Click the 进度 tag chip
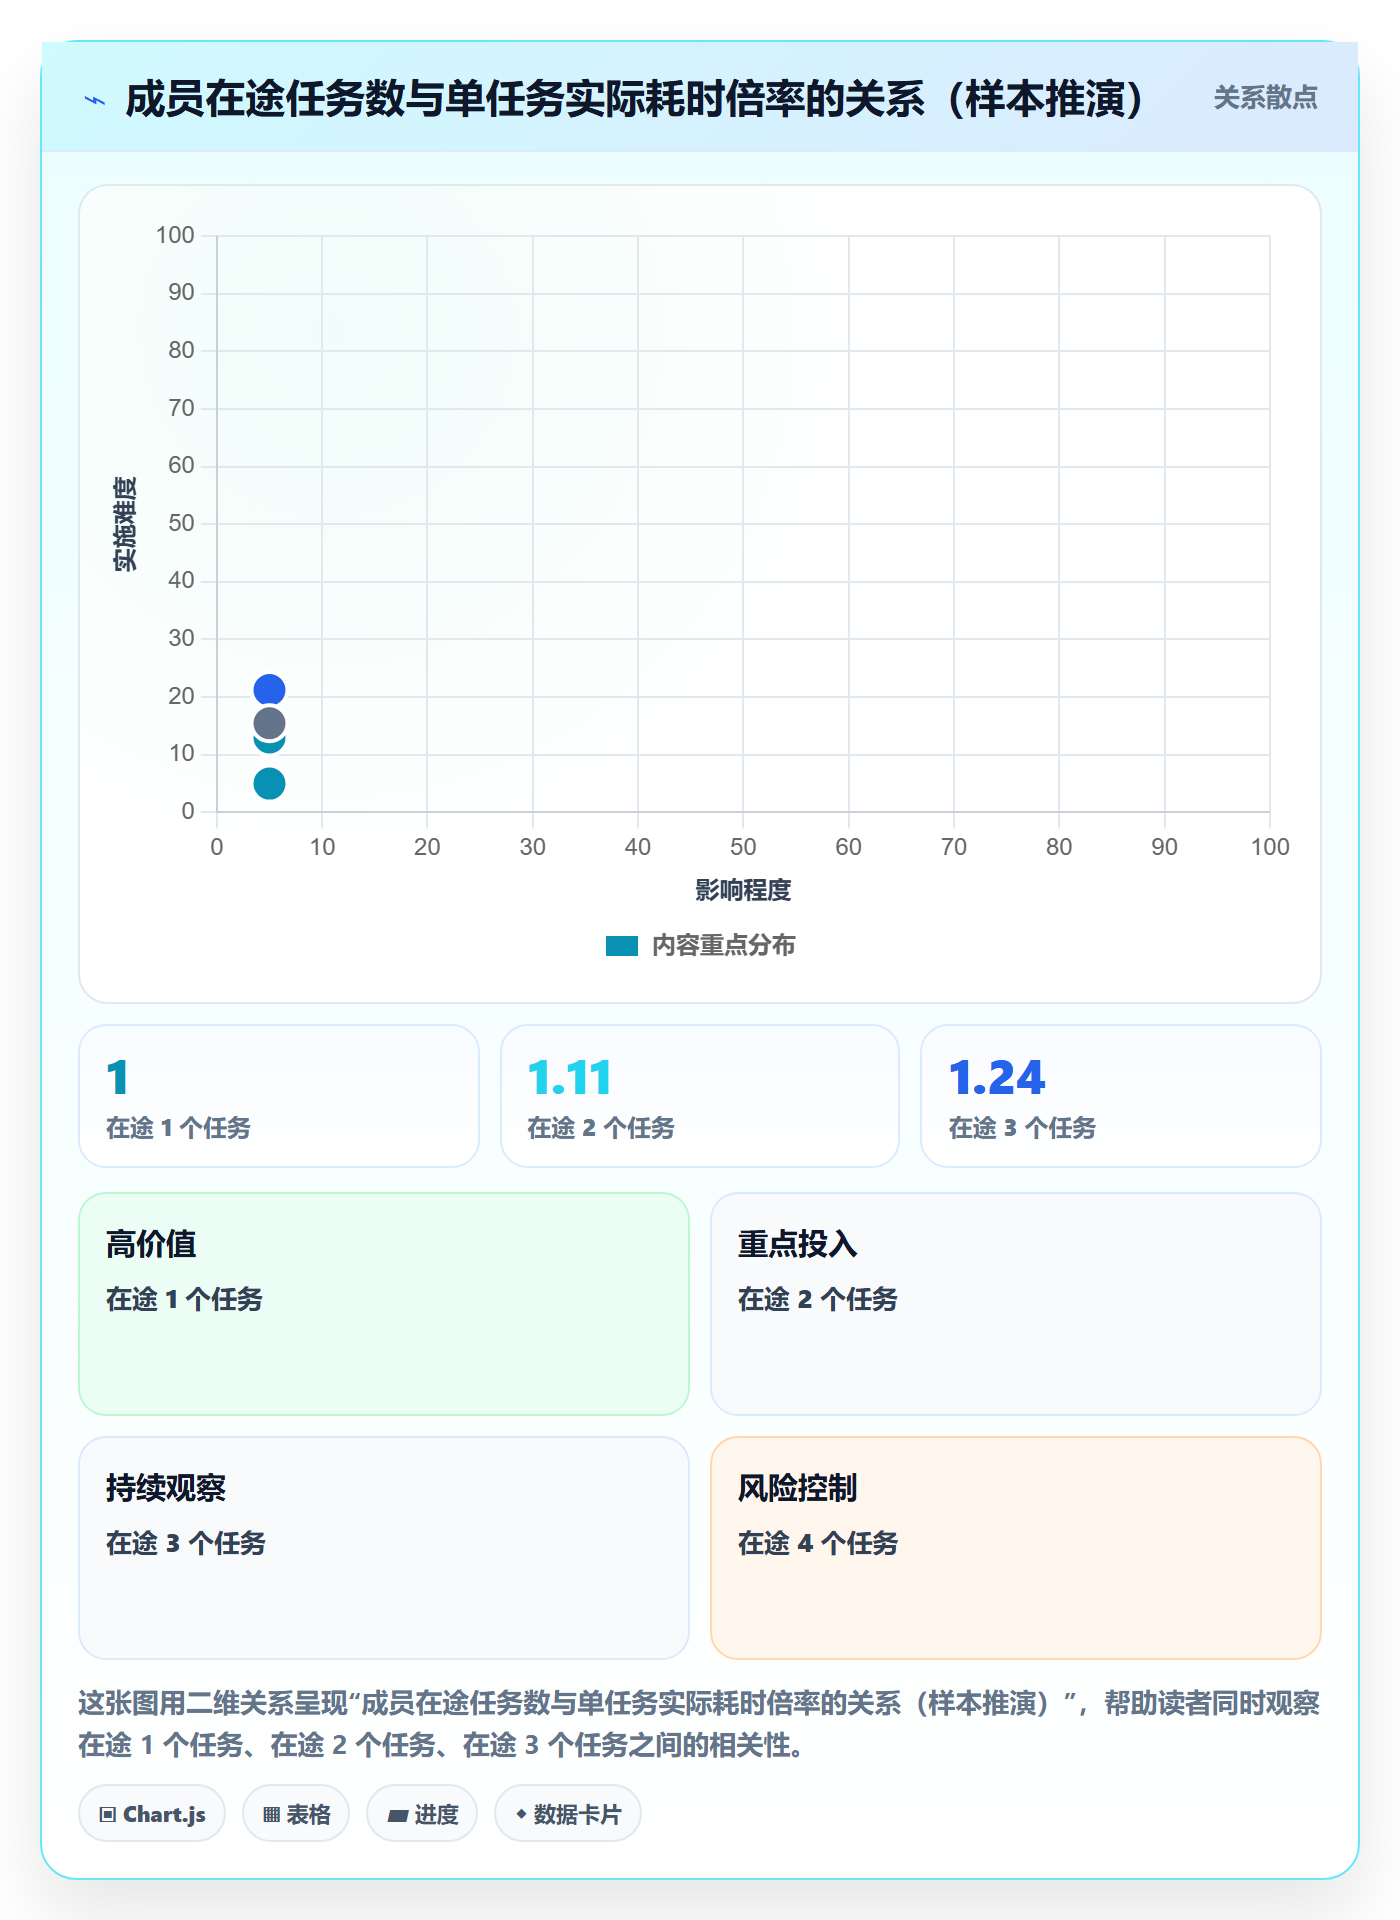 (422, 1814)
